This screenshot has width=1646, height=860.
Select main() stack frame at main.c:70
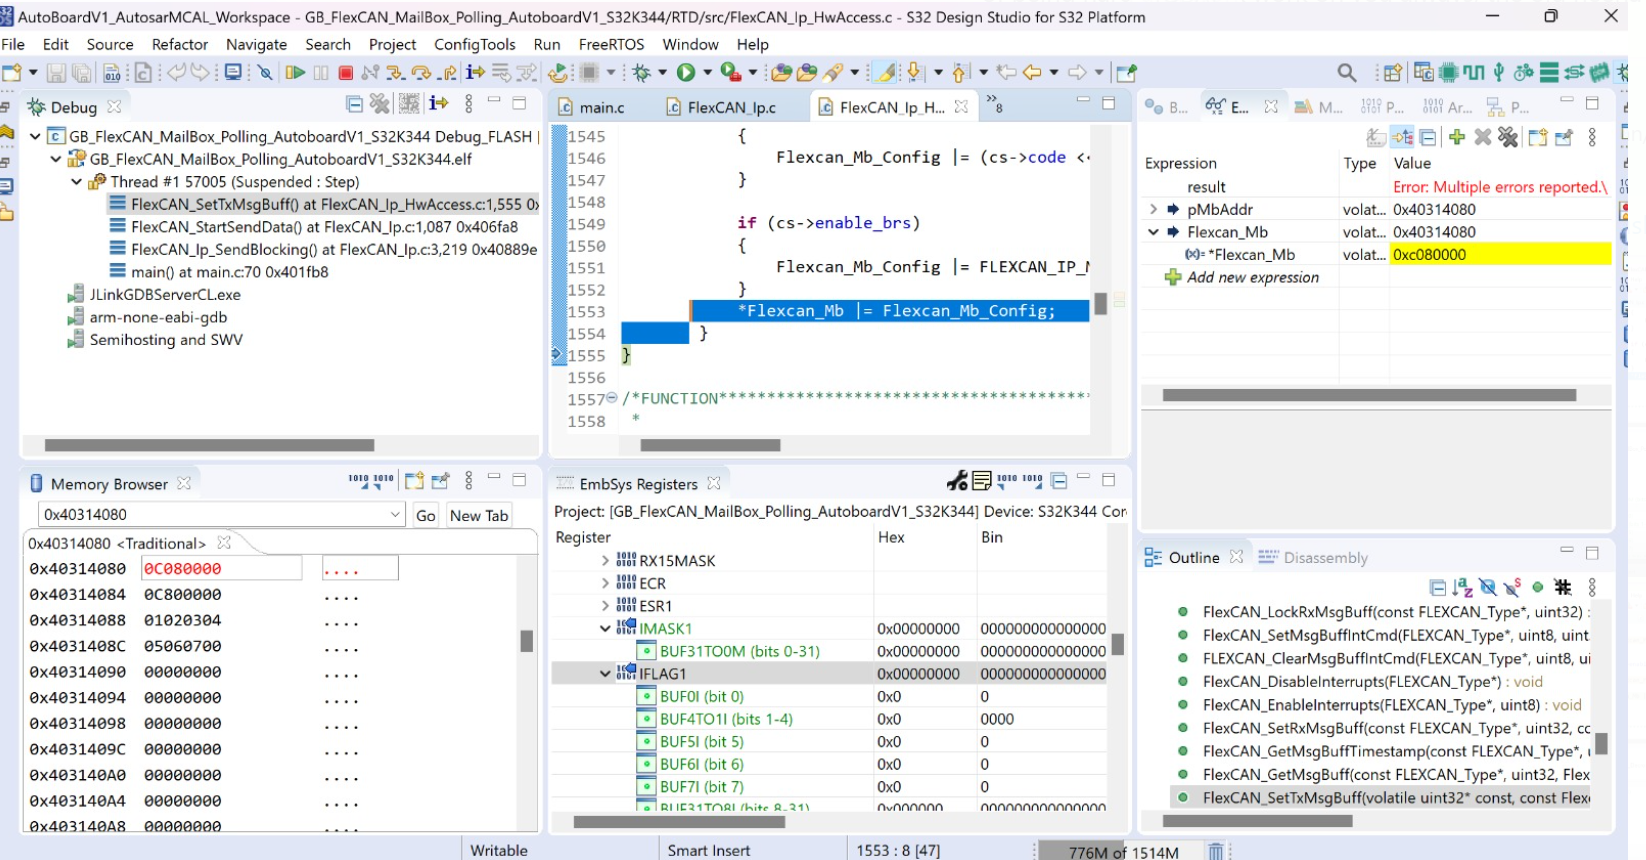[x=229, y=272]
